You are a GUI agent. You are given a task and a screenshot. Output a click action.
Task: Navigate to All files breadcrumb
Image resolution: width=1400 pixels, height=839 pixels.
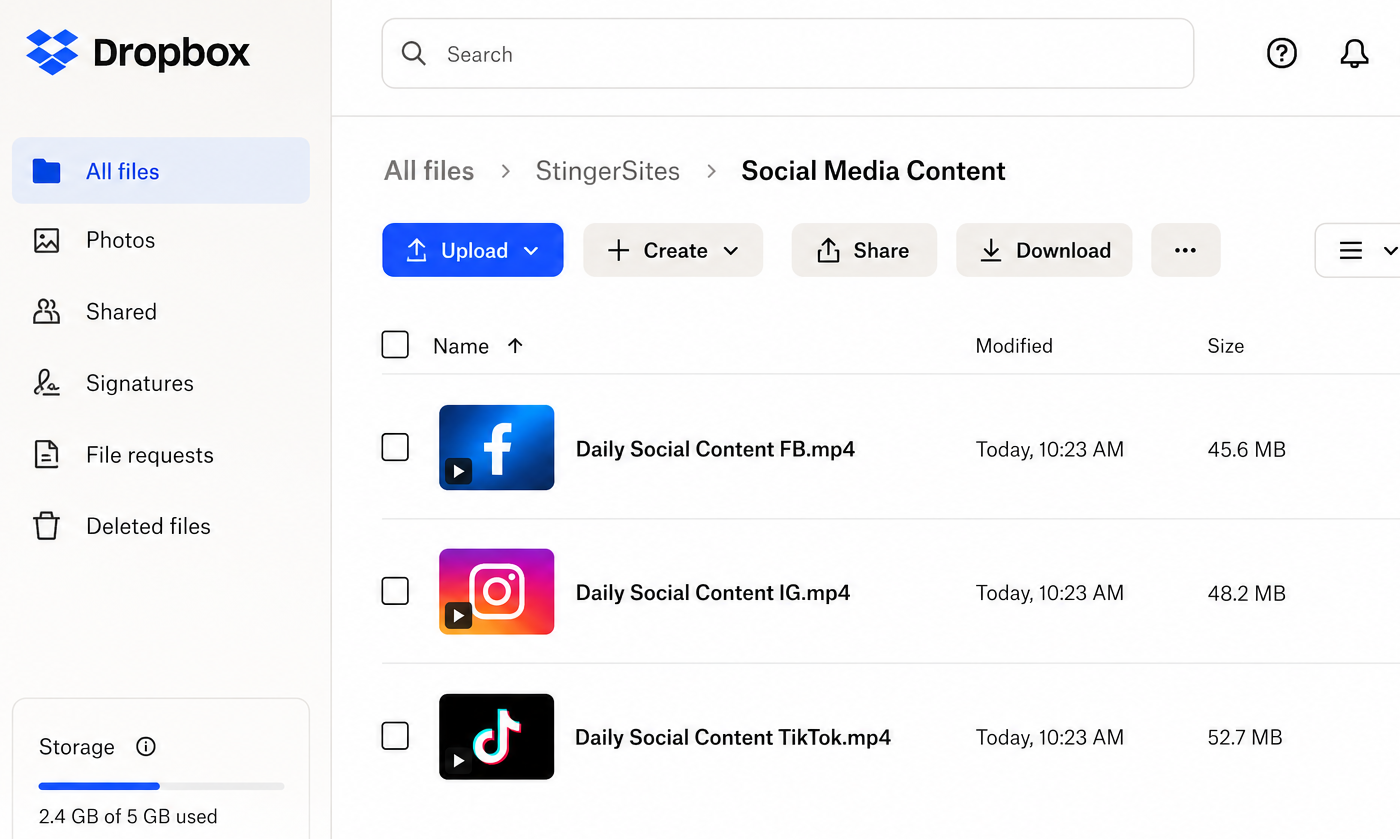click(429, 171)
